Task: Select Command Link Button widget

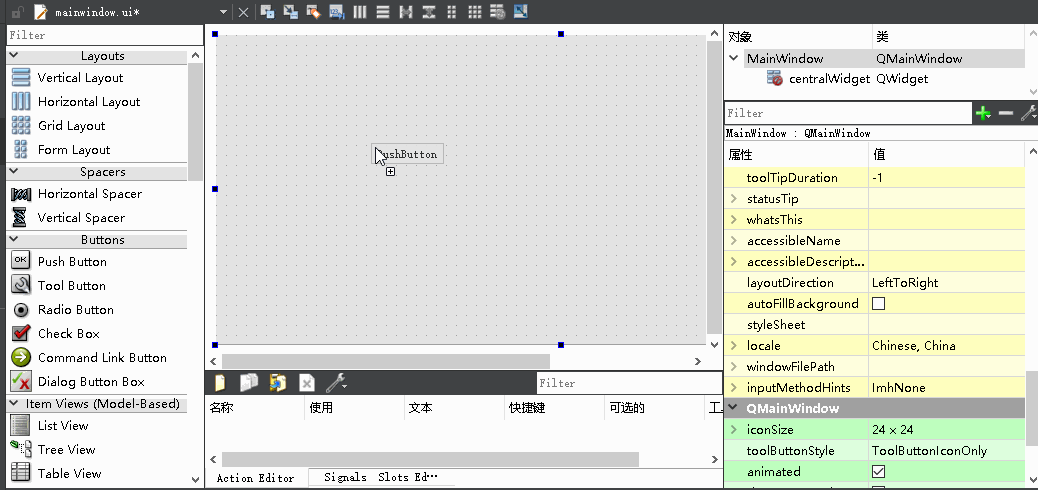Action: pyautogui.click(x=102, y=358)
